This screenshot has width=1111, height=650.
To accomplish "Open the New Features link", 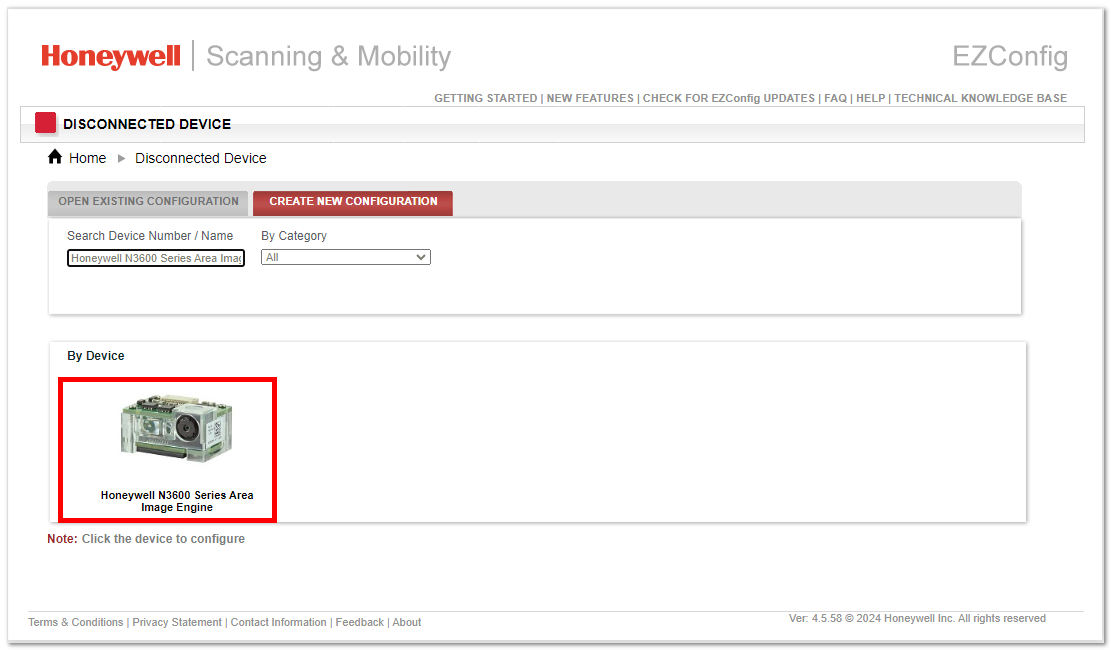I will [x=590, y=98].
